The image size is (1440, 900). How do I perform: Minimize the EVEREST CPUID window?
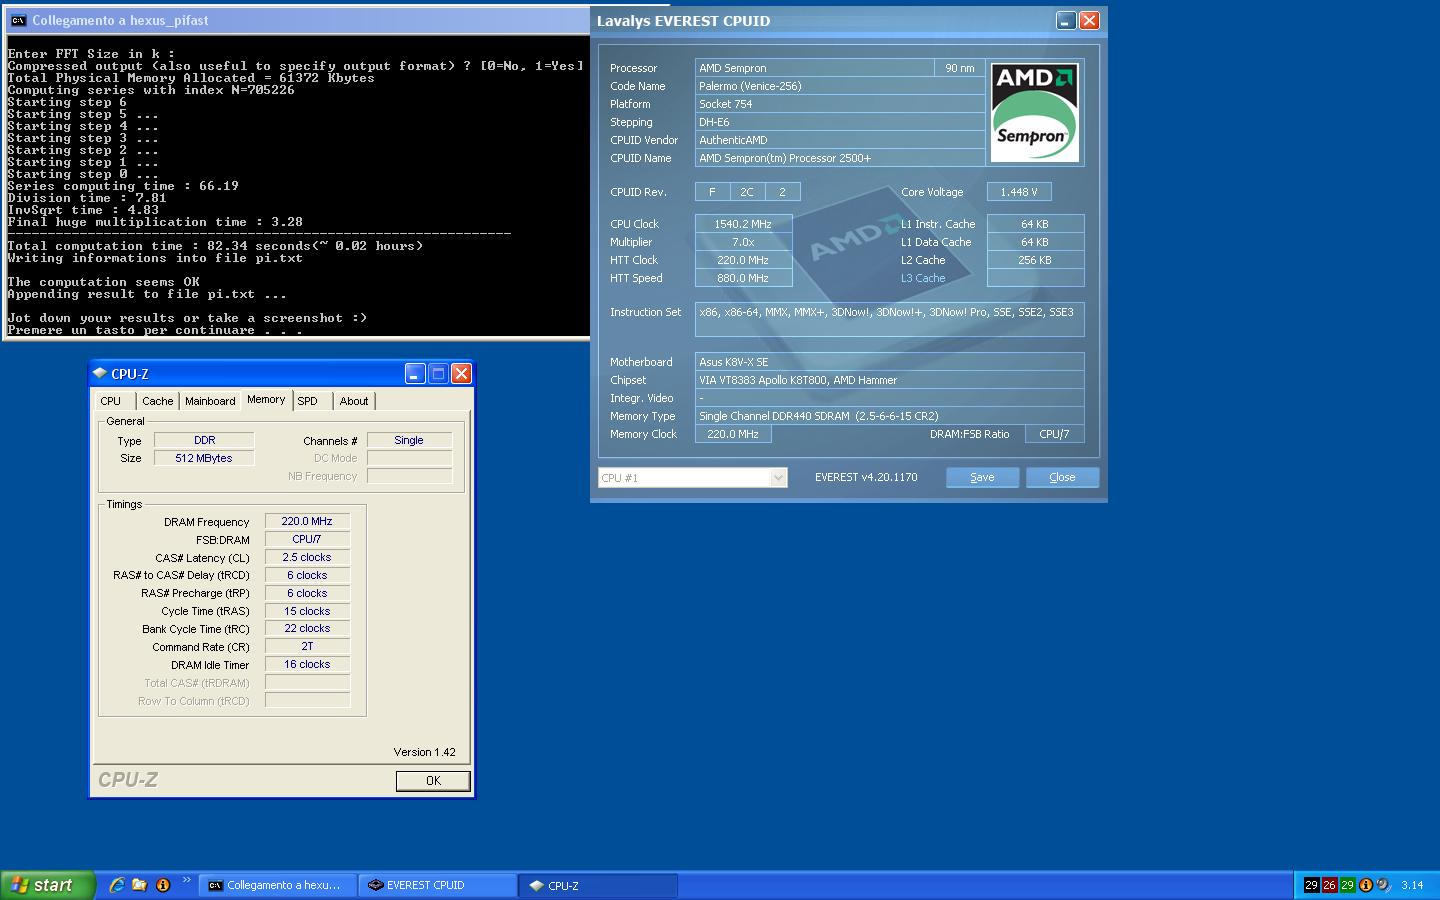pos(1066,20)
